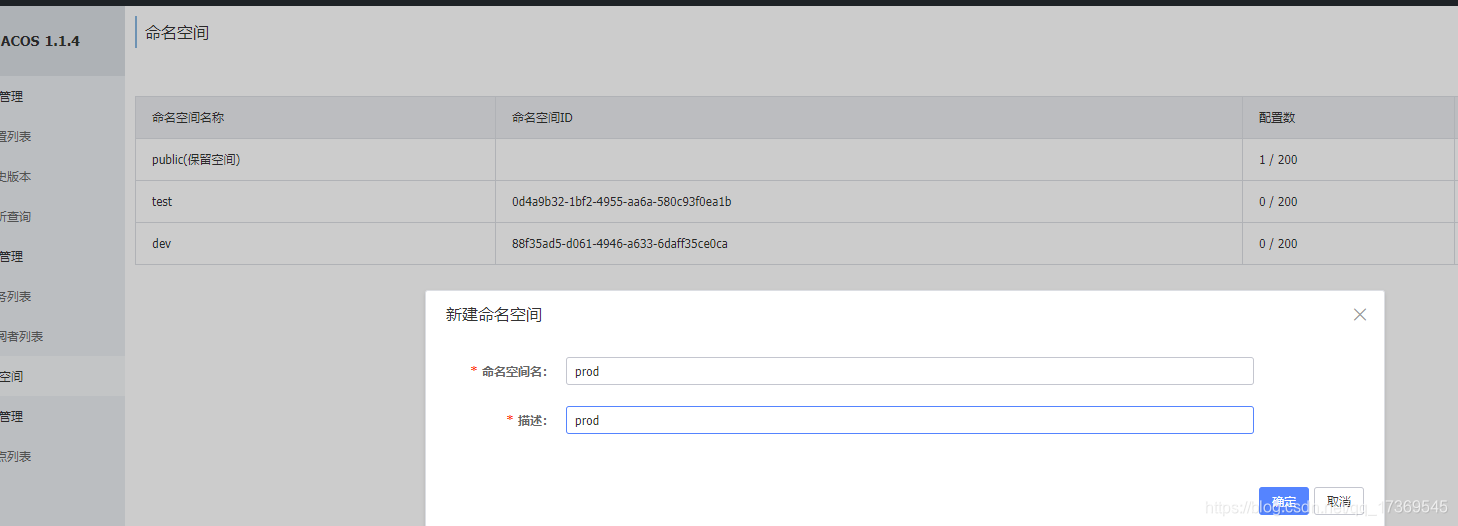Focus the 描述 description input field
The image size is (1458, 526).
909,420
